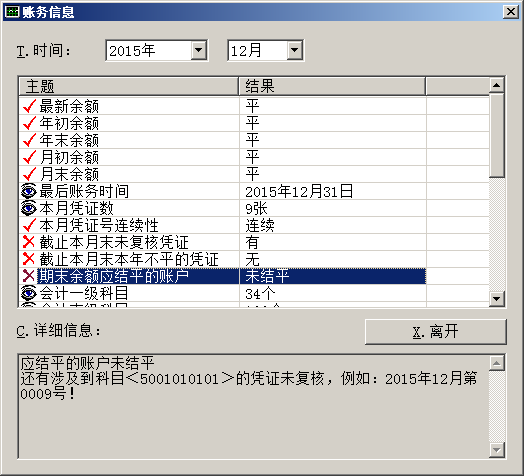This screenshot has width=524, height=476.
Task: Click the eye icon beside 本月凭证数
Action: (x=29, y=208)
